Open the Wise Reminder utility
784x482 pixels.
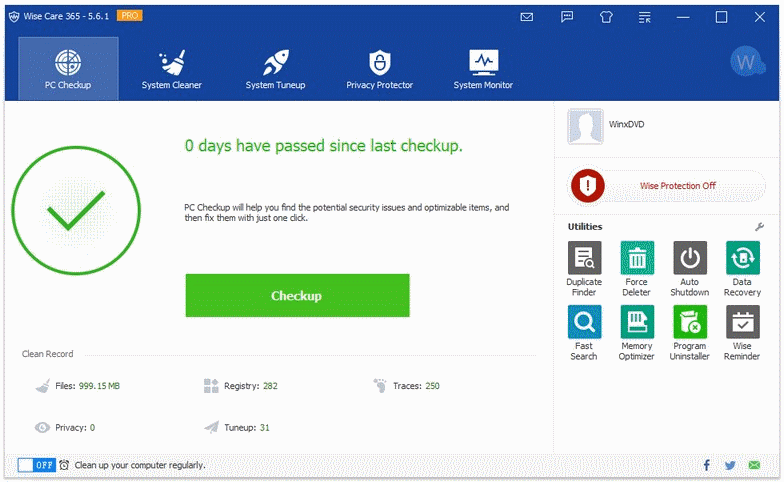[742, 333]
